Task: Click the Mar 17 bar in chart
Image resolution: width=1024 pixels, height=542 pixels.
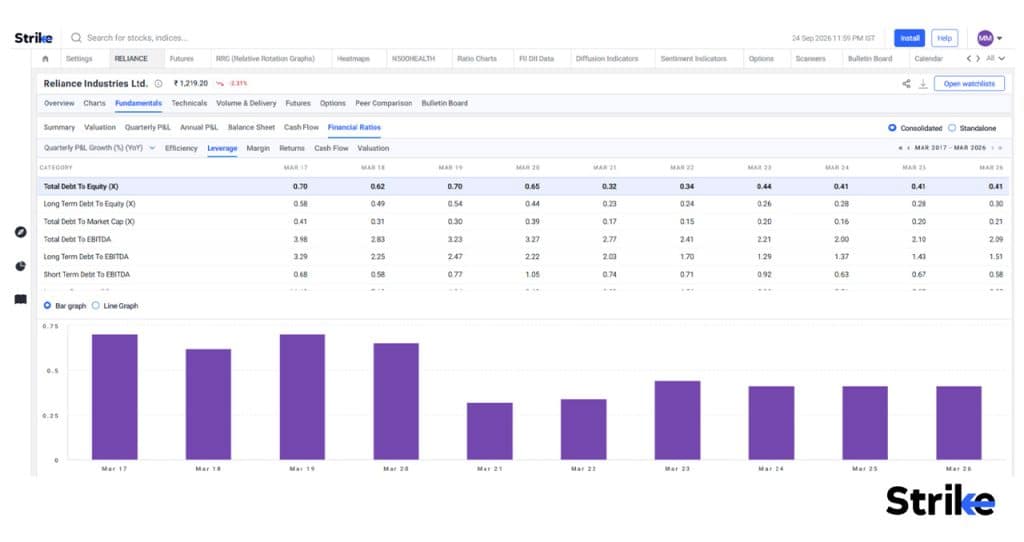Action: tap(114, 397)
